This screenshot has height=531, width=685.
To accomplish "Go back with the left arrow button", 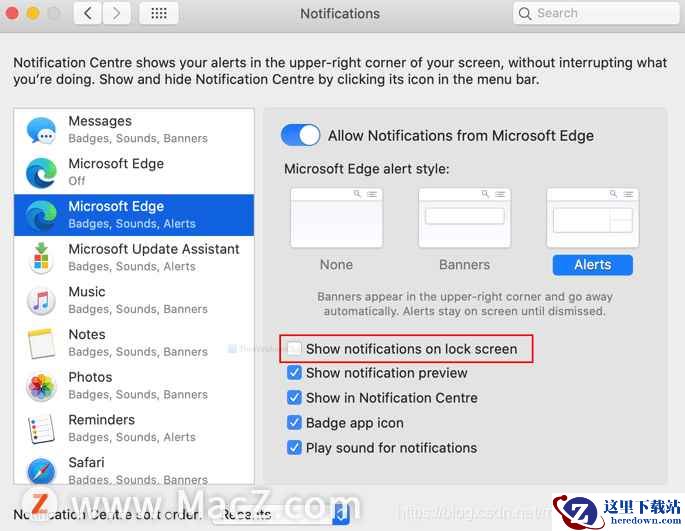I will coord(88,13).
